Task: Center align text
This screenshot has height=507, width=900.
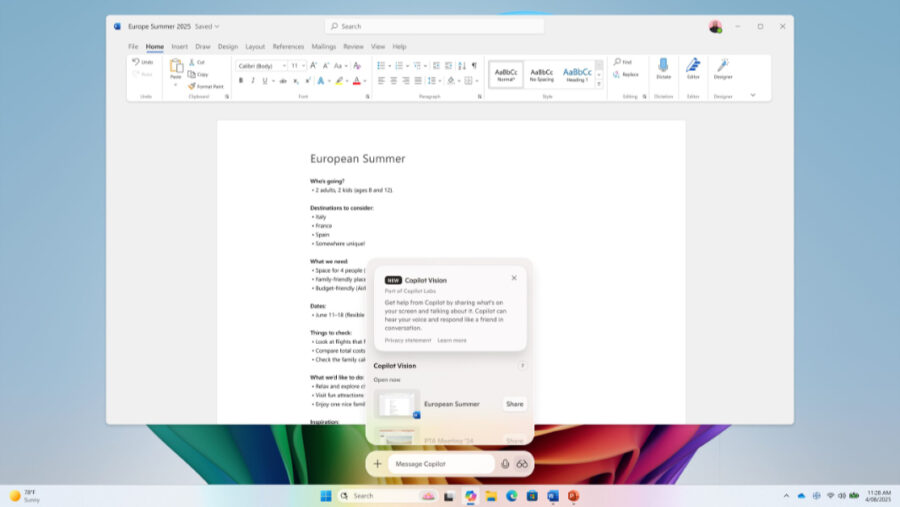Action: pyautogui.click(x=394, y=81)
